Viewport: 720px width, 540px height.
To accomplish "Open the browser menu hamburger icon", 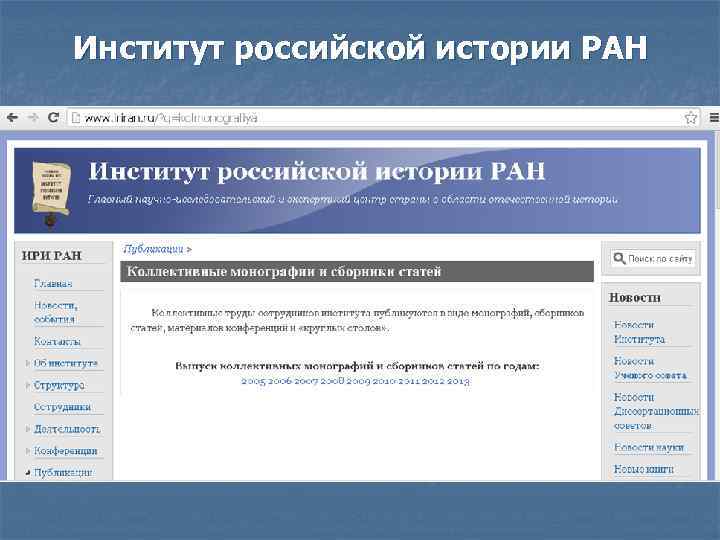I will pos(714,118).
